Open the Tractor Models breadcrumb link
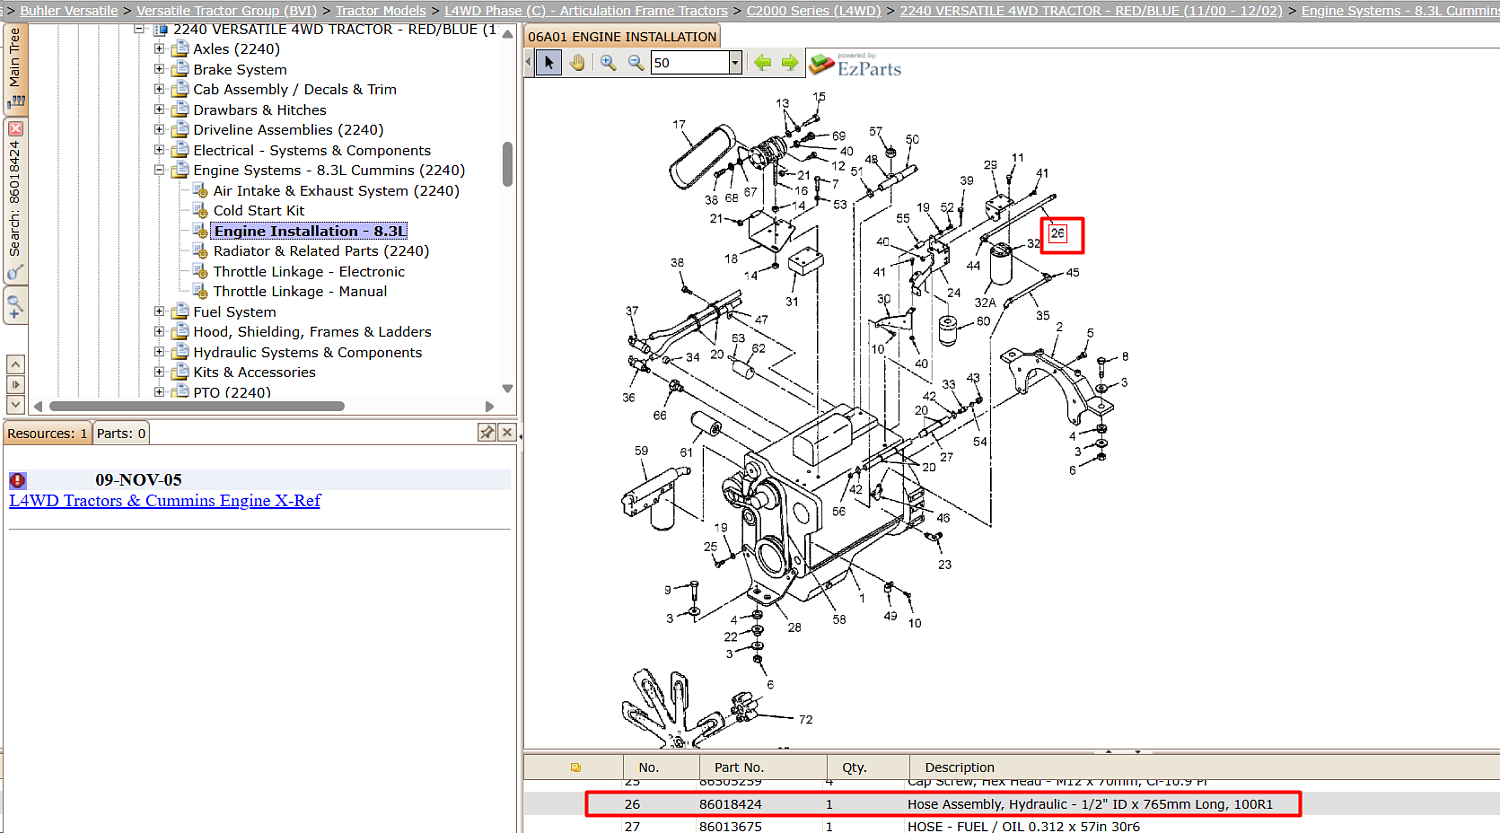Screen dimensions: 1500x833 pos(381,10)
